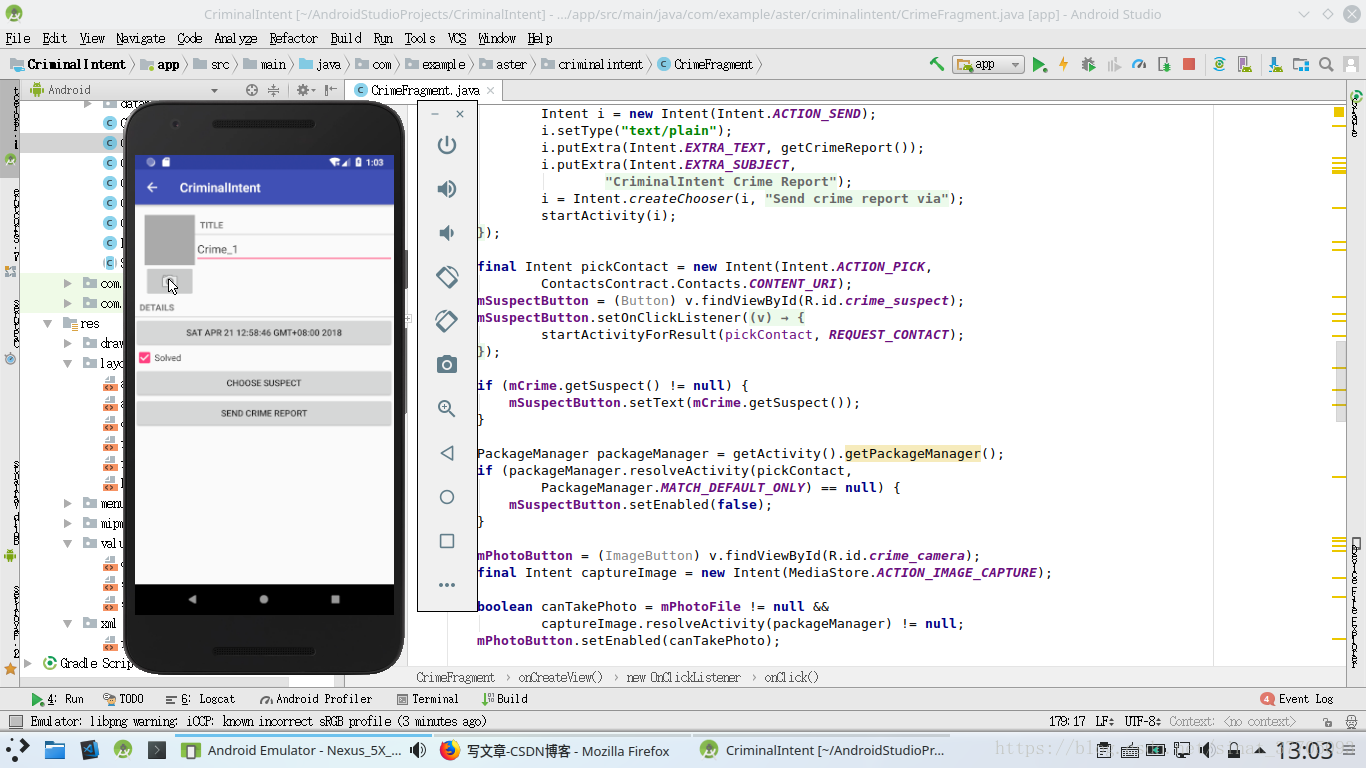Expand the mipm... folder under res
The width and height of the screenshot is (1366, 768).
[x=68, y=523]
